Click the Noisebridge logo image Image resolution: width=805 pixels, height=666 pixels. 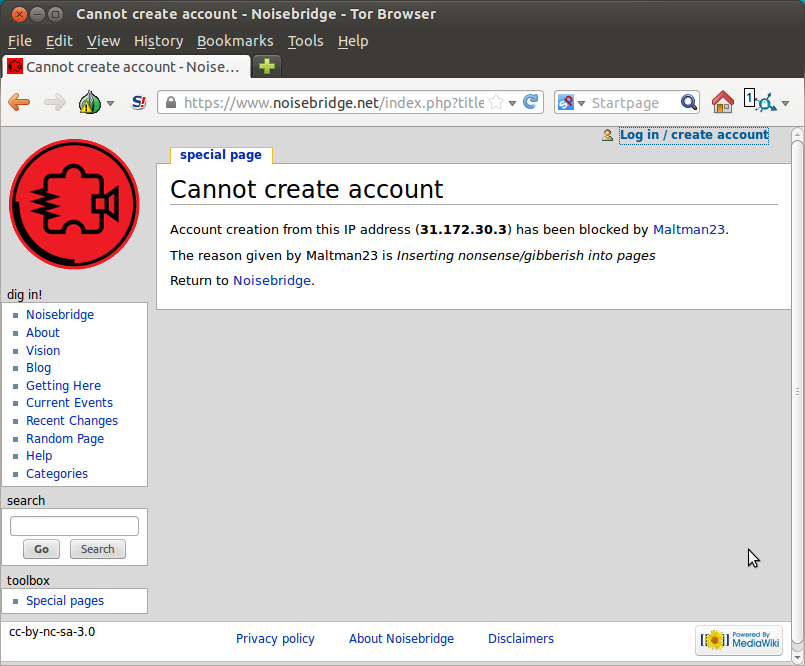[74, 204]
